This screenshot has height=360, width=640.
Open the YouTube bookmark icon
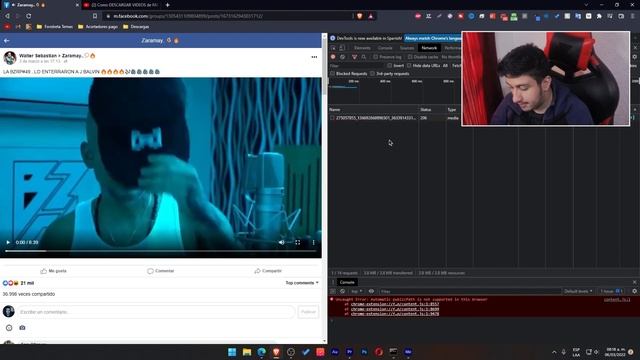coord(7,27)
